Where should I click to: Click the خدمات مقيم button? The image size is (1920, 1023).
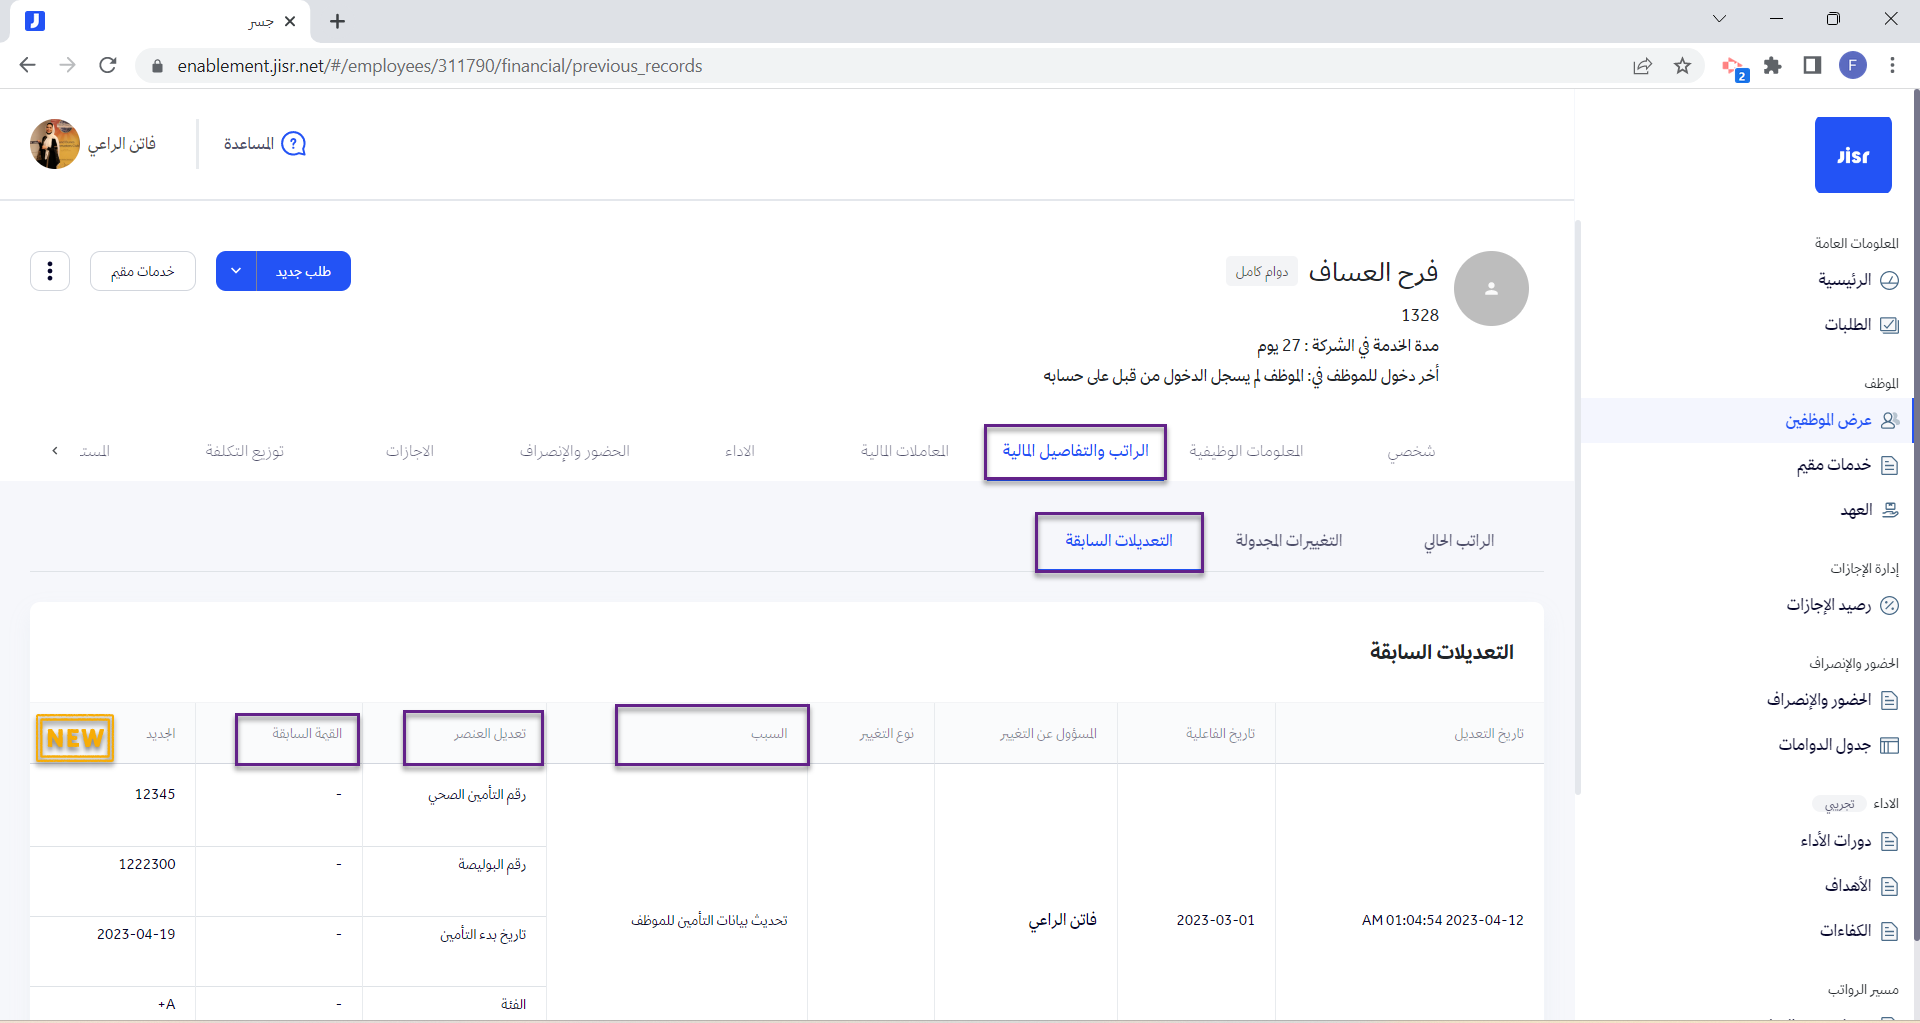[142, 271]
